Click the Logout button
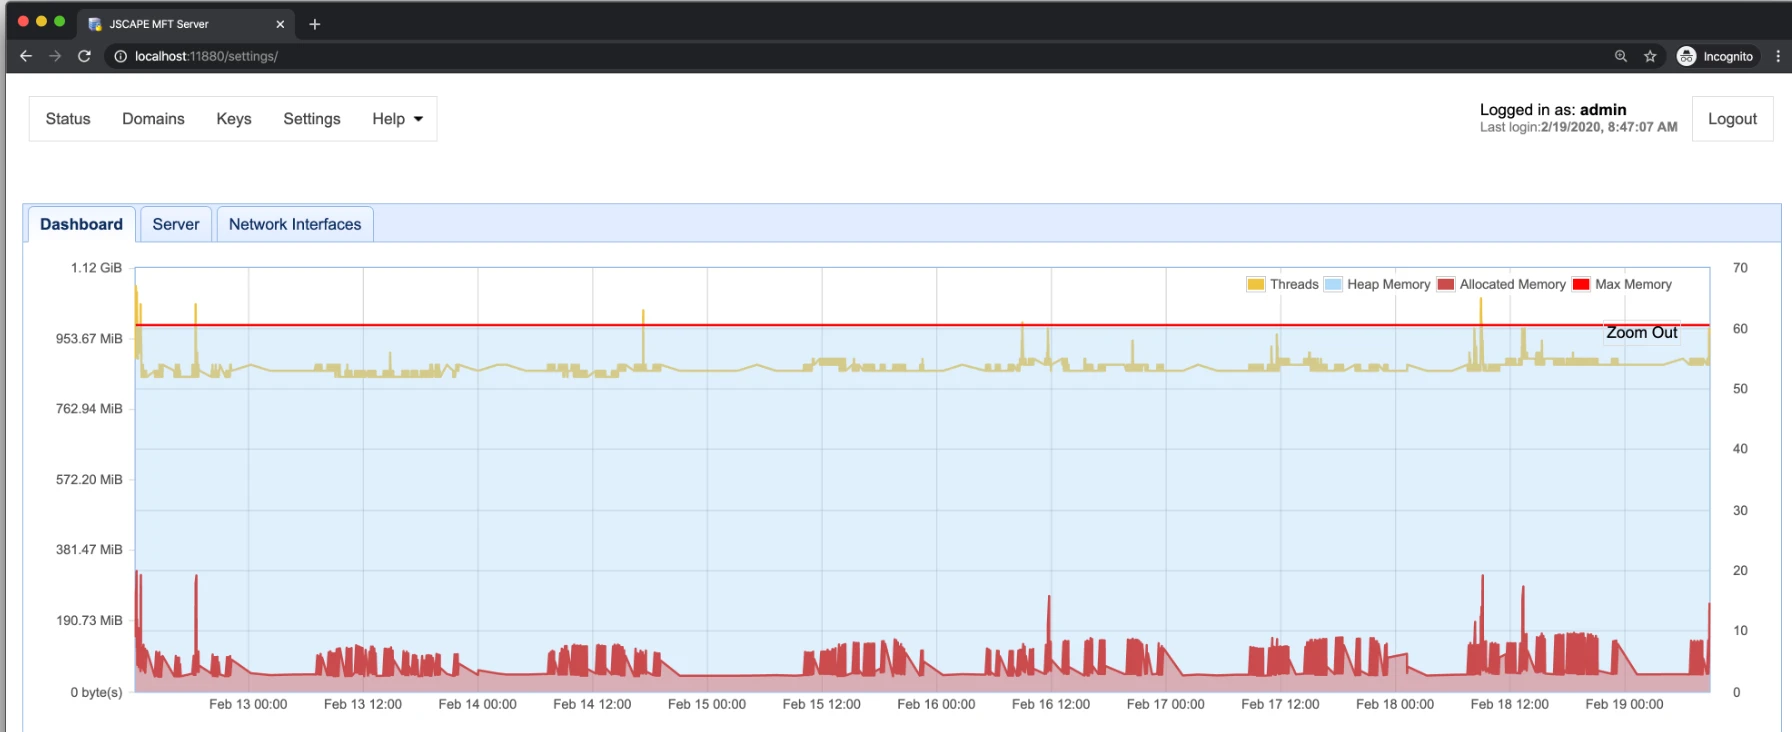 (1732, 119)
